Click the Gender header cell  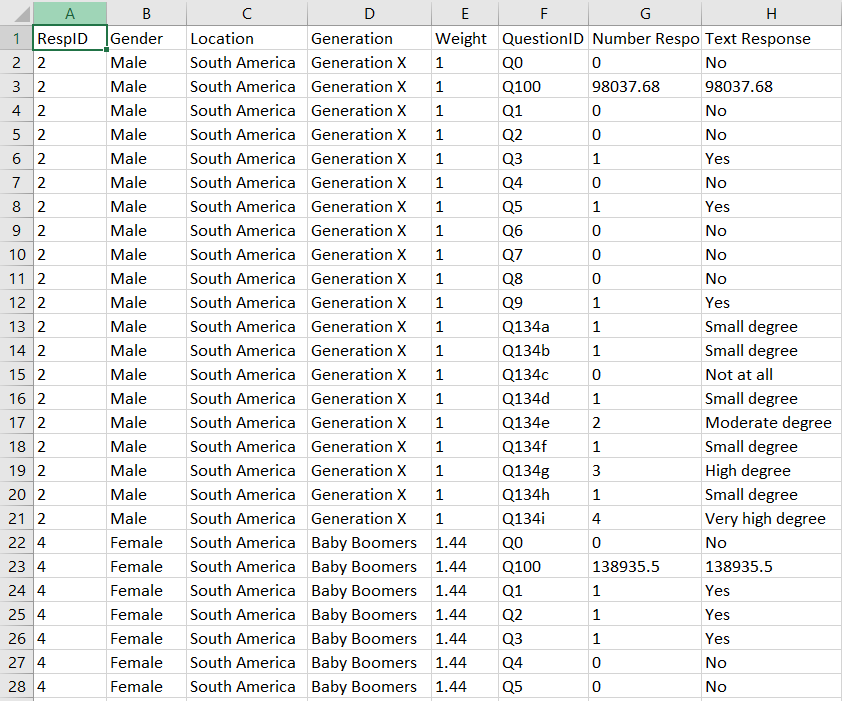pyautogui.click(x=146, y=39)
